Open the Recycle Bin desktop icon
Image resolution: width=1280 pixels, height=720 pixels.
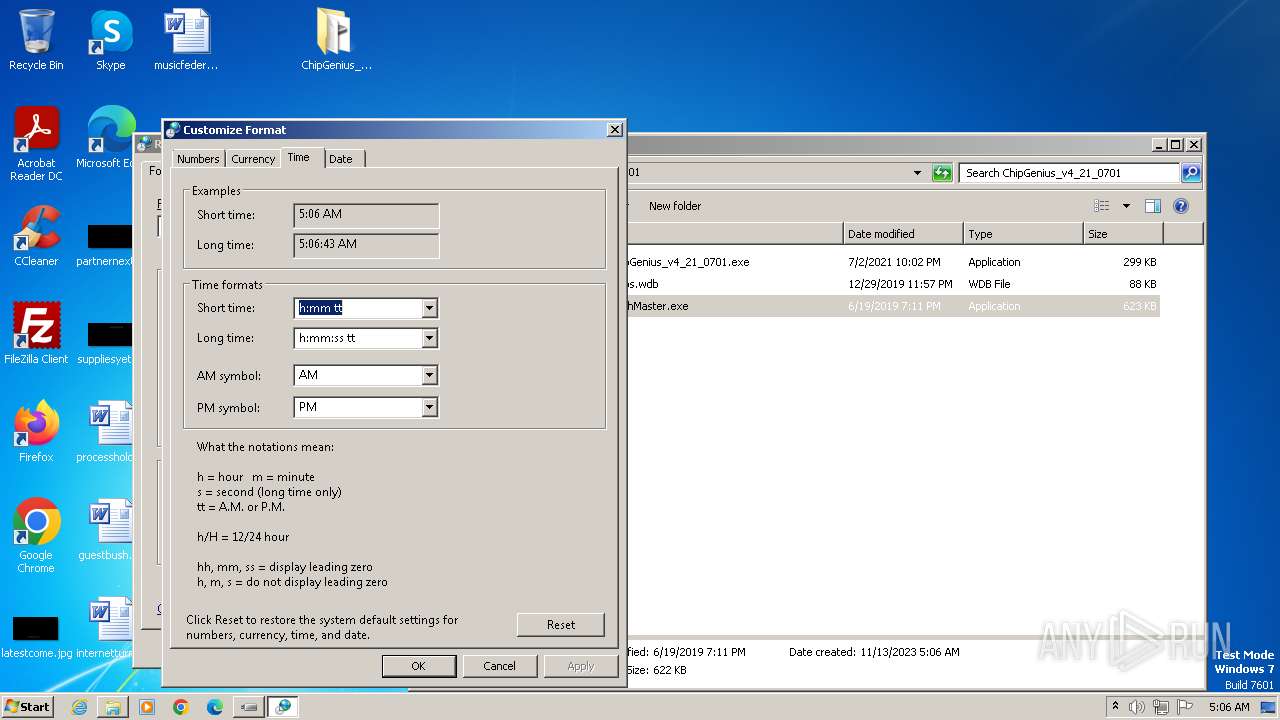click(x=36, y=40)
